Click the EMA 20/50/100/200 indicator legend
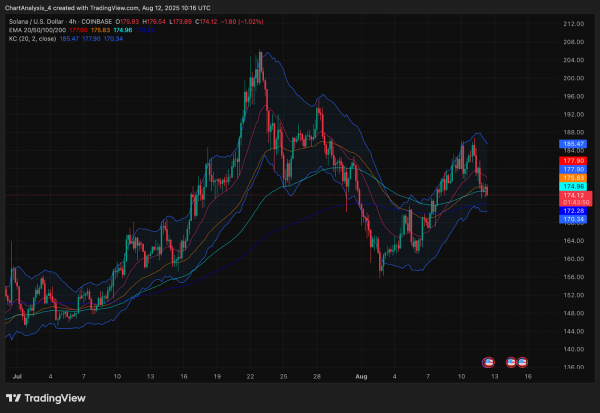Image resolution: width=600 pixels, height=413 pixels. (x=38, y=30)
